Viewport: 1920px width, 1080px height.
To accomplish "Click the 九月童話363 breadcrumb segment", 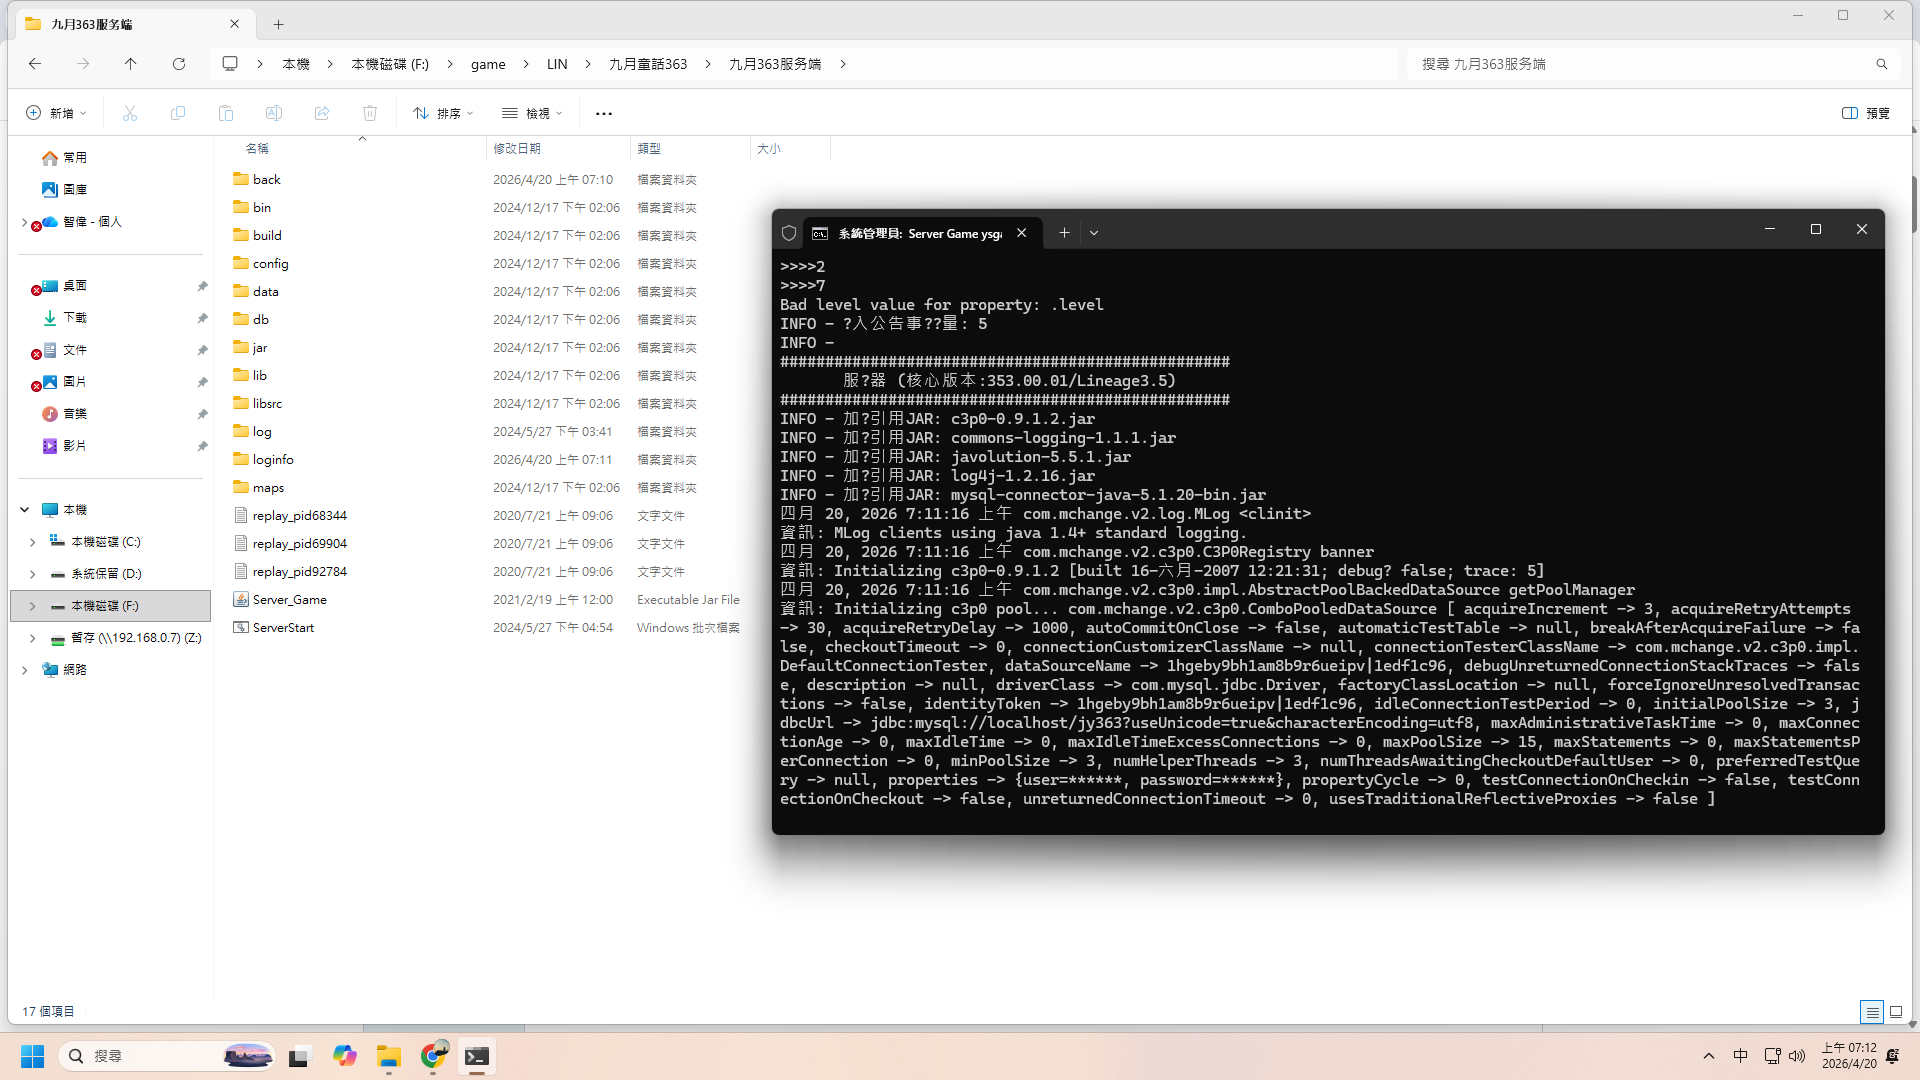I will click(x=648, y=64).
